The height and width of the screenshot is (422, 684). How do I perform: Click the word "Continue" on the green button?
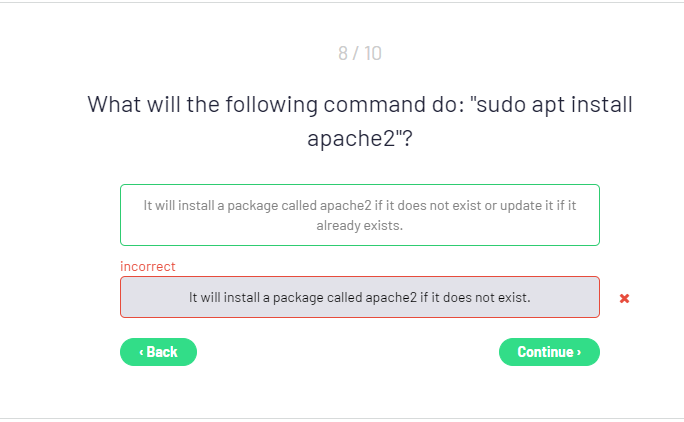pyautogui.click(x=545, y=352)
